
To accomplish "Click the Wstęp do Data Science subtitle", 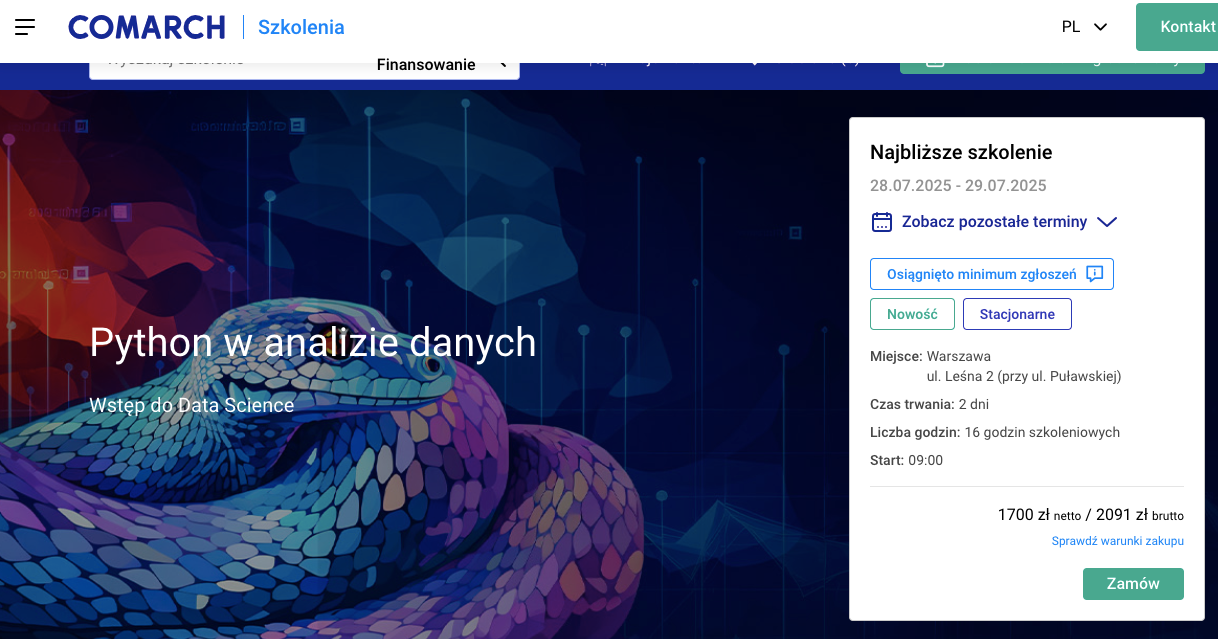I will [192, 405].
